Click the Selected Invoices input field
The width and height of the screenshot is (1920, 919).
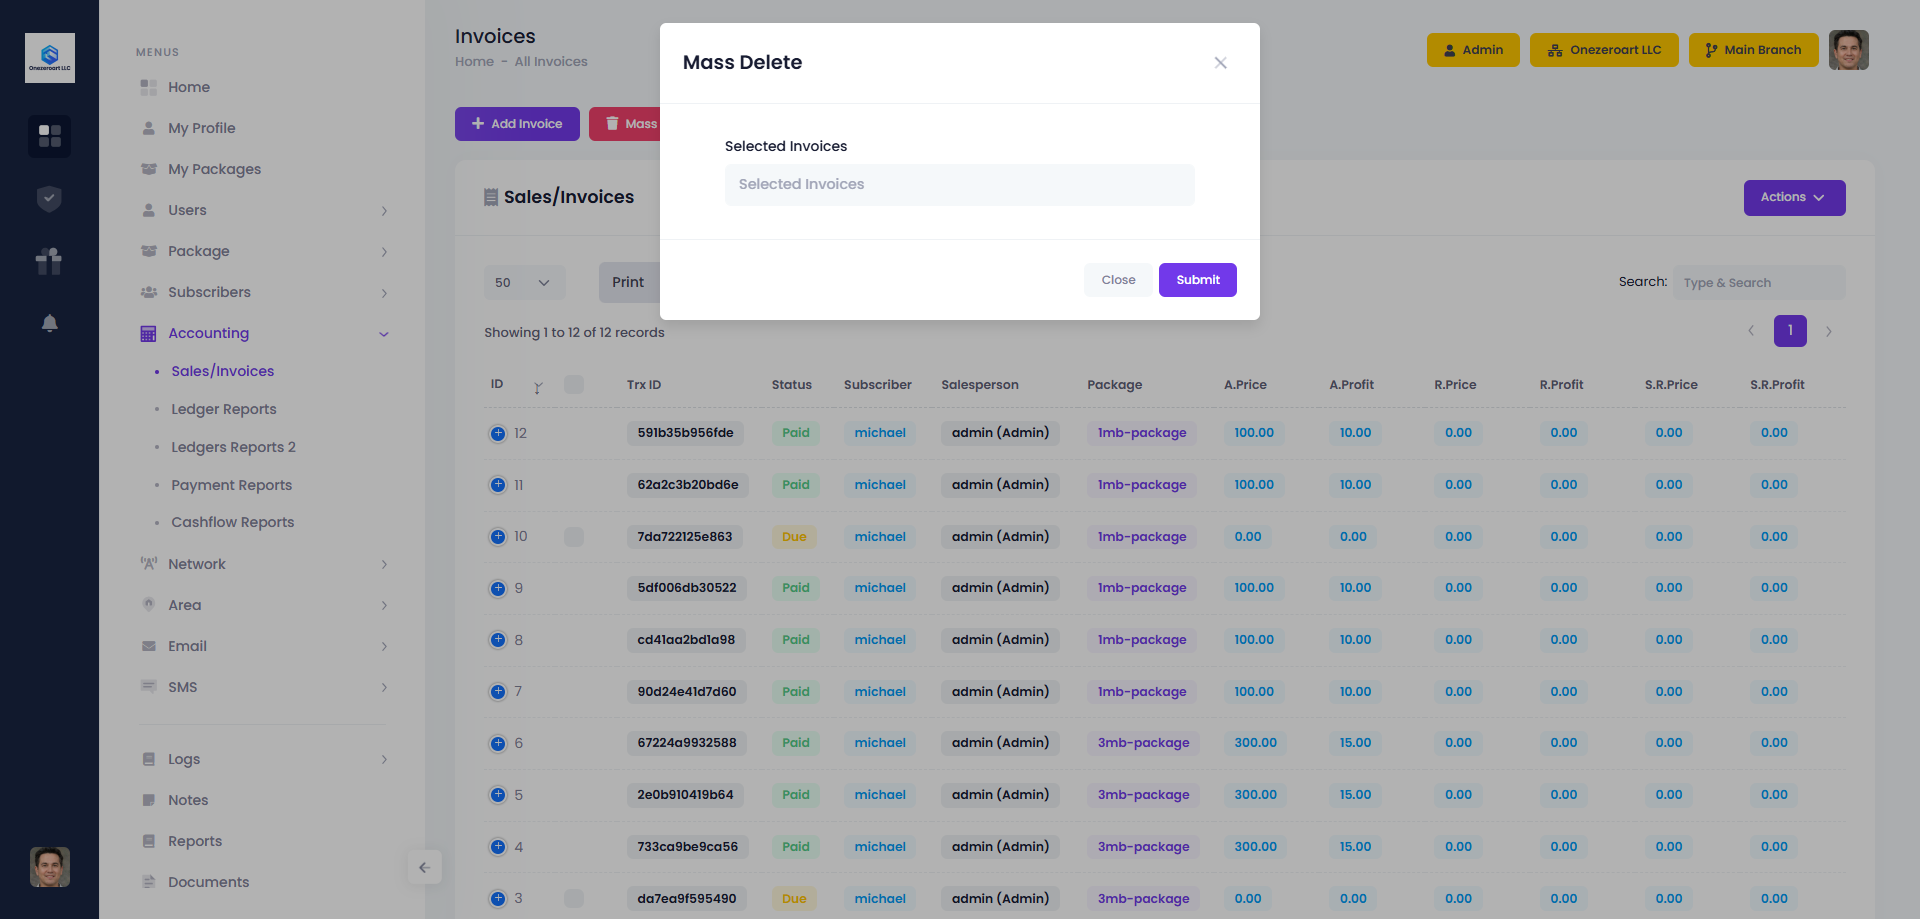[959, 185]
